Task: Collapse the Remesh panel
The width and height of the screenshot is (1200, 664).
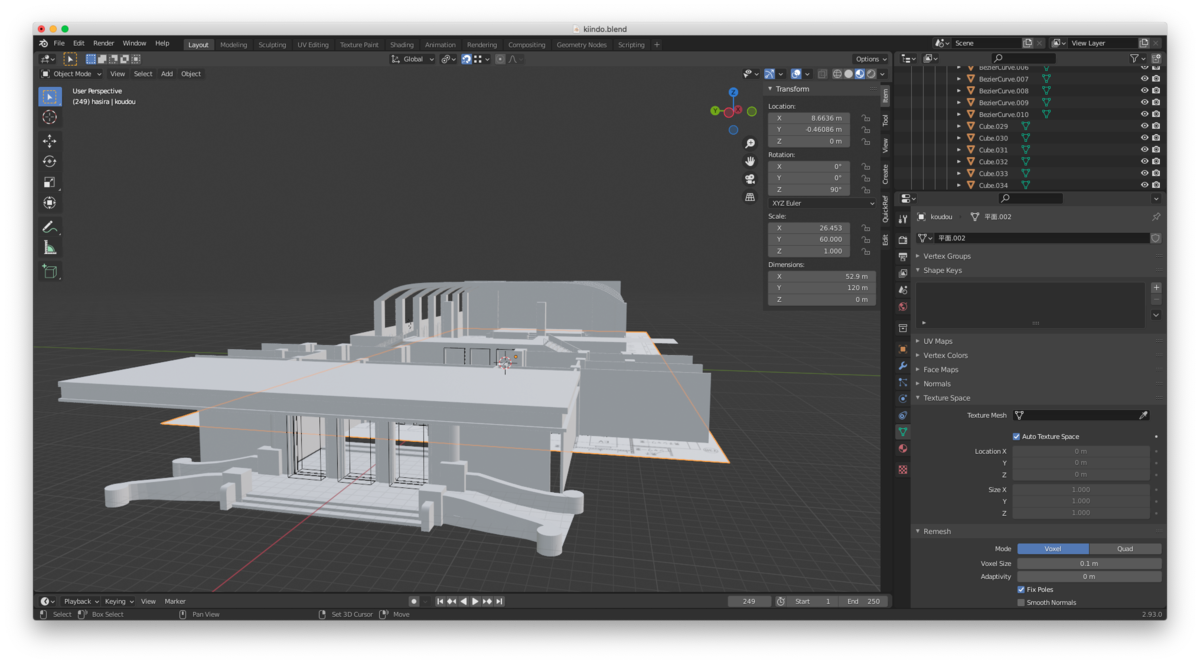Action: click(937, 531)
